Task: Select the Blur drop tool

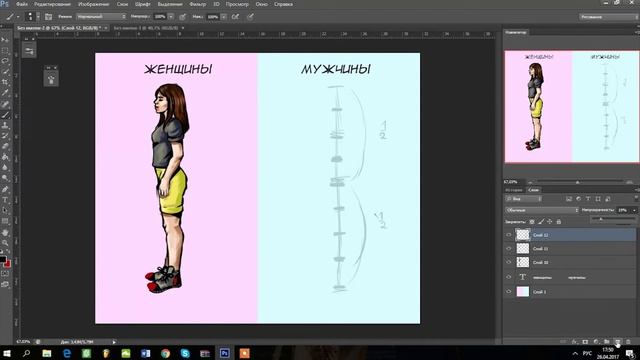Action: coord(5,167)
